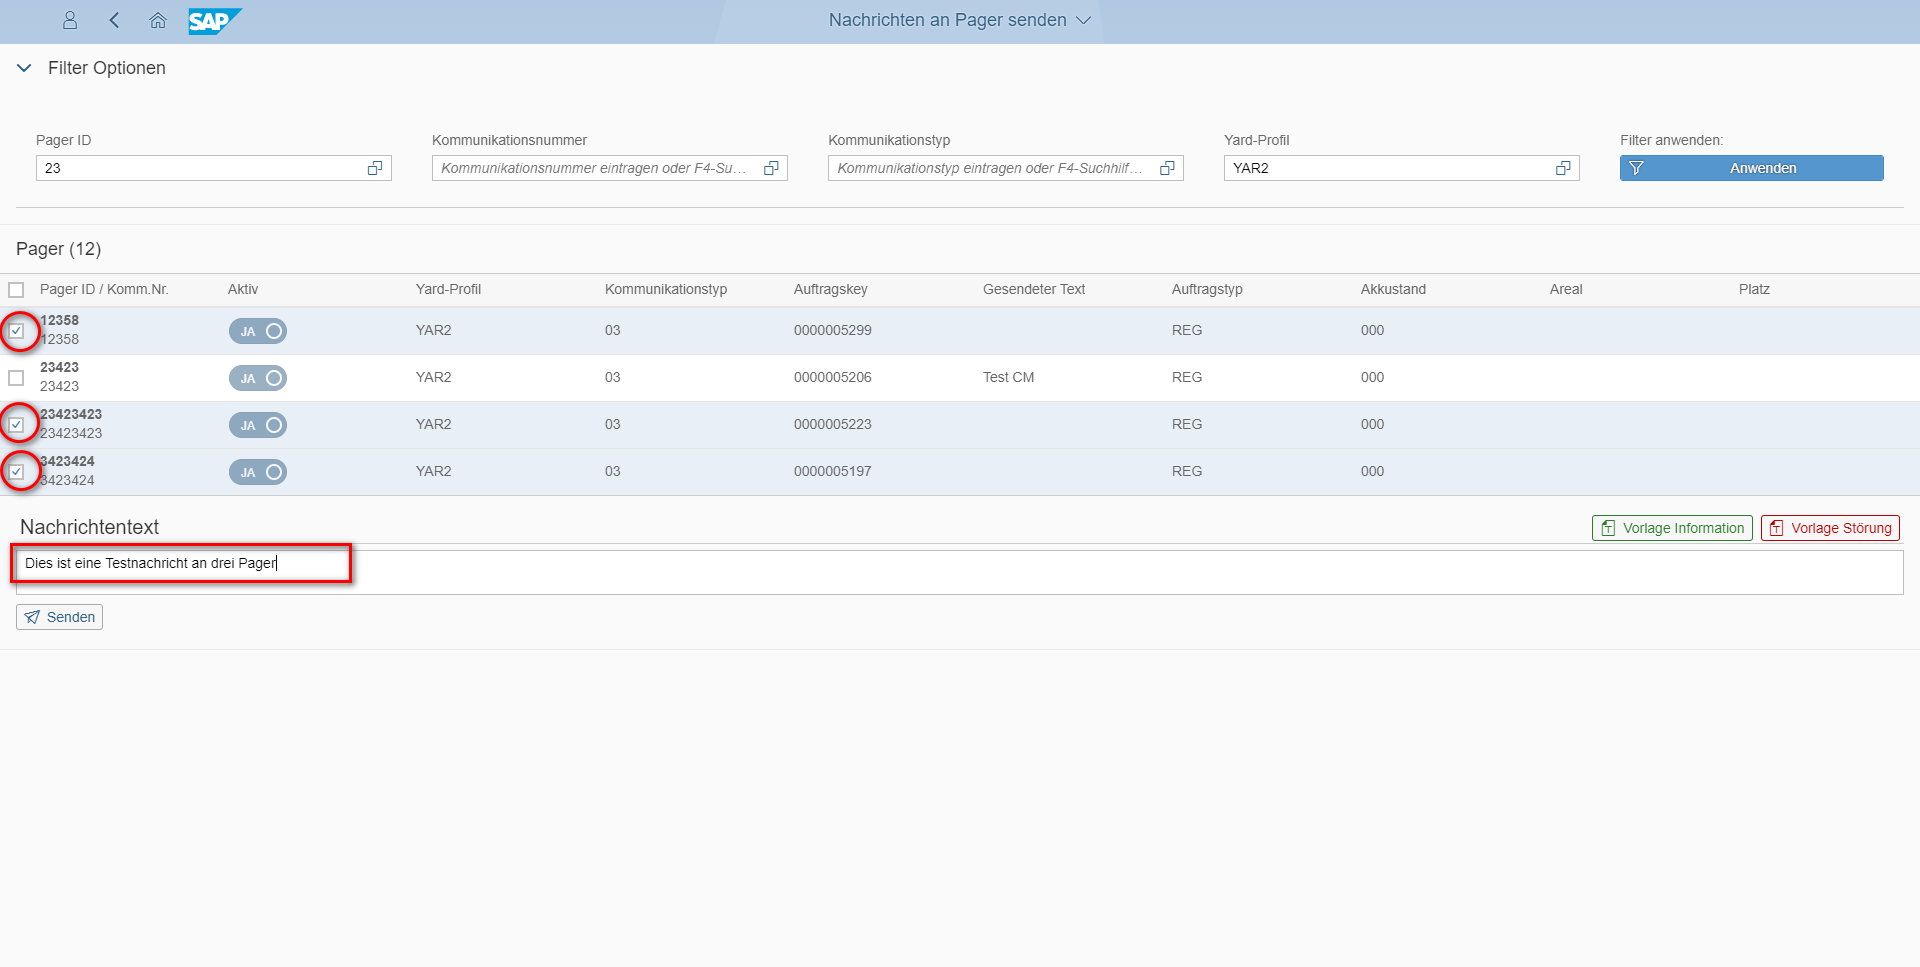Click the 'Test CM' sent text cell

[1008, 377]
